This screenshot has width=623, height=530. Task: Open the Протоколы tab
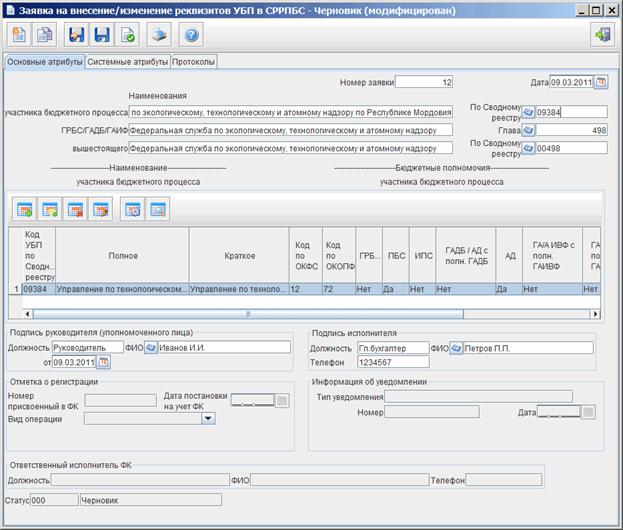pos(193,62)
